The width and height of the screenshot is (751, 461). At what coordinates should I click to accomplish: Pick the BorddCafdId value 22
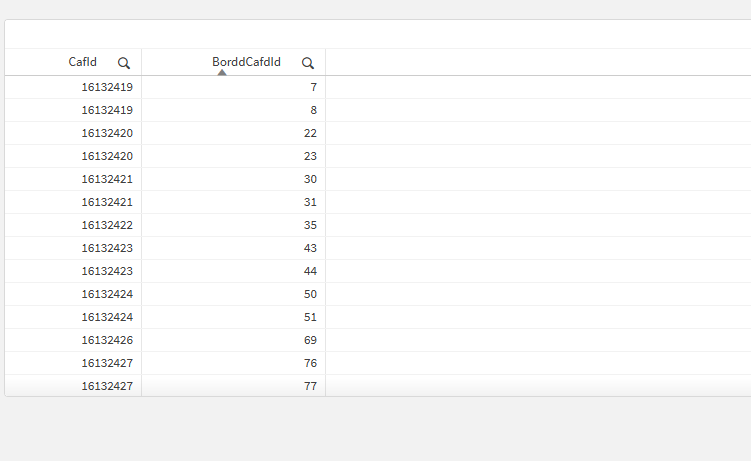click(x=310, y=133)
